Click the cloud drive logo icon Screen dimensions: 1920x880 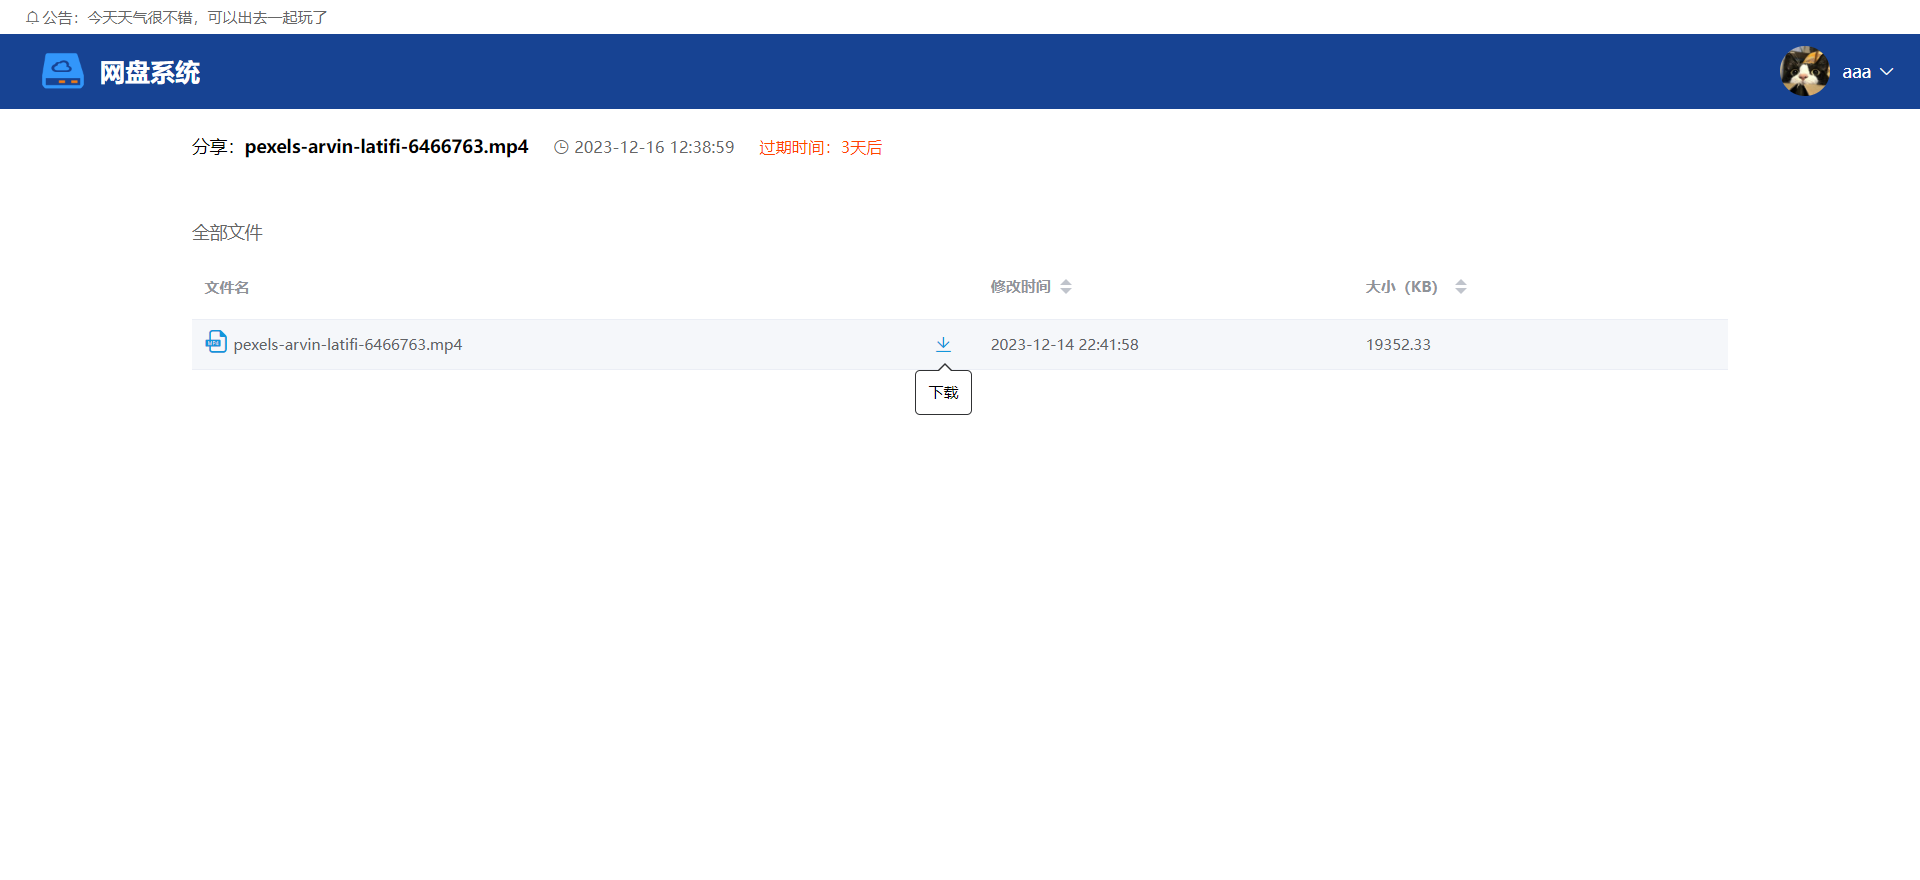[x=63, y=71]
